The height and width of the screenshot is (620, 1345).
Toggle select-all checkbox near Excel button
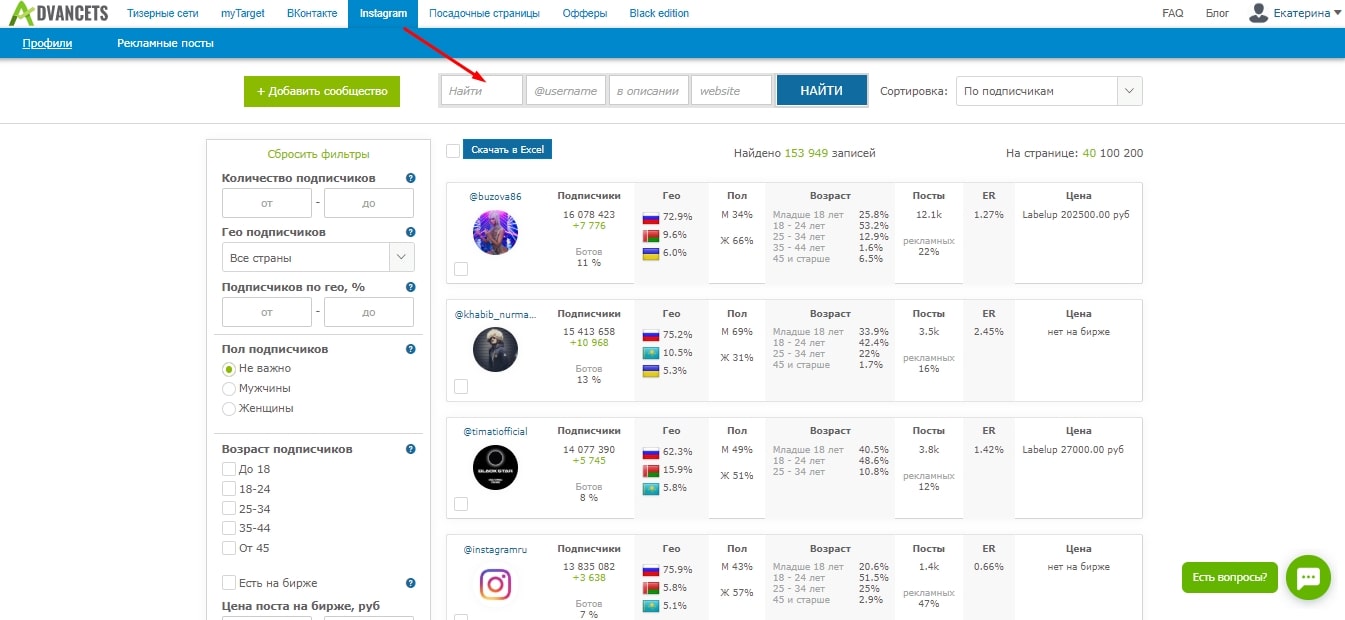453,150
